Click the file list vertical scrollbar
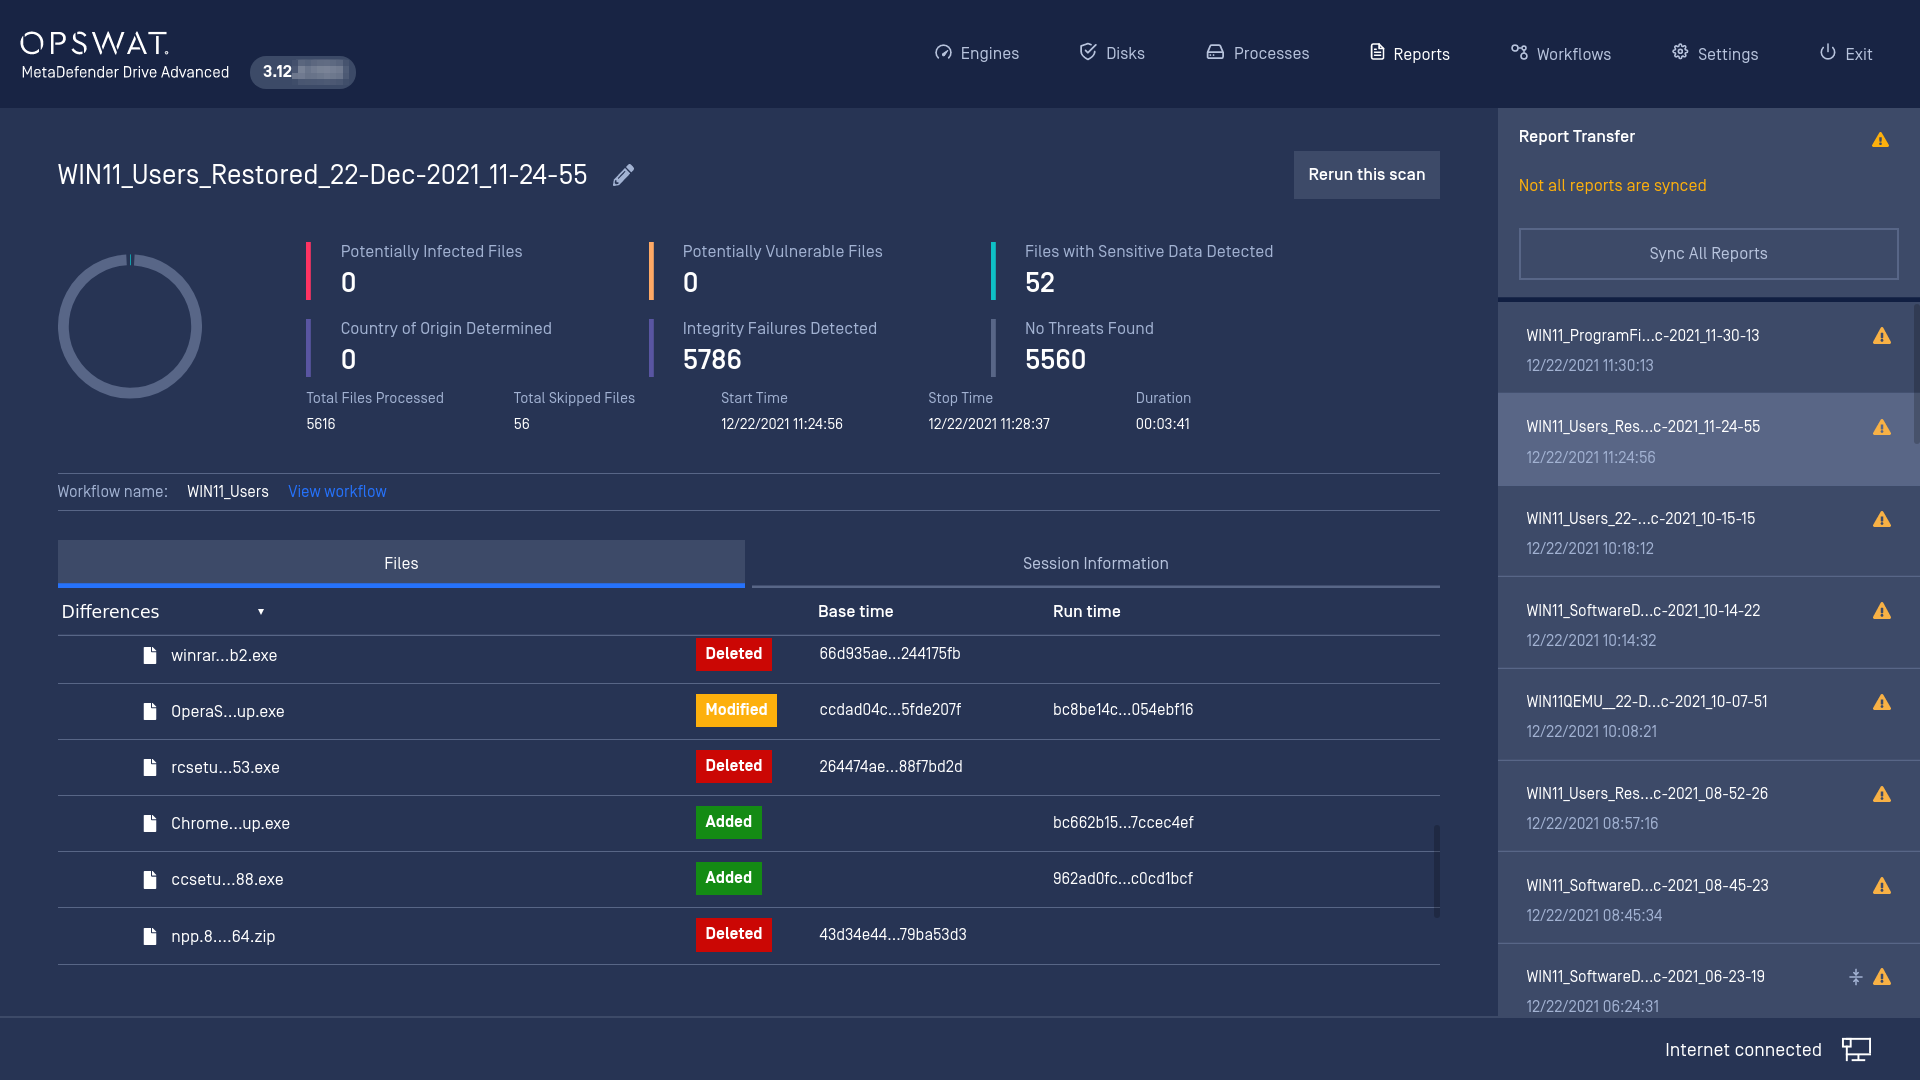The image size is (1920, 1080). (1437, 870)
